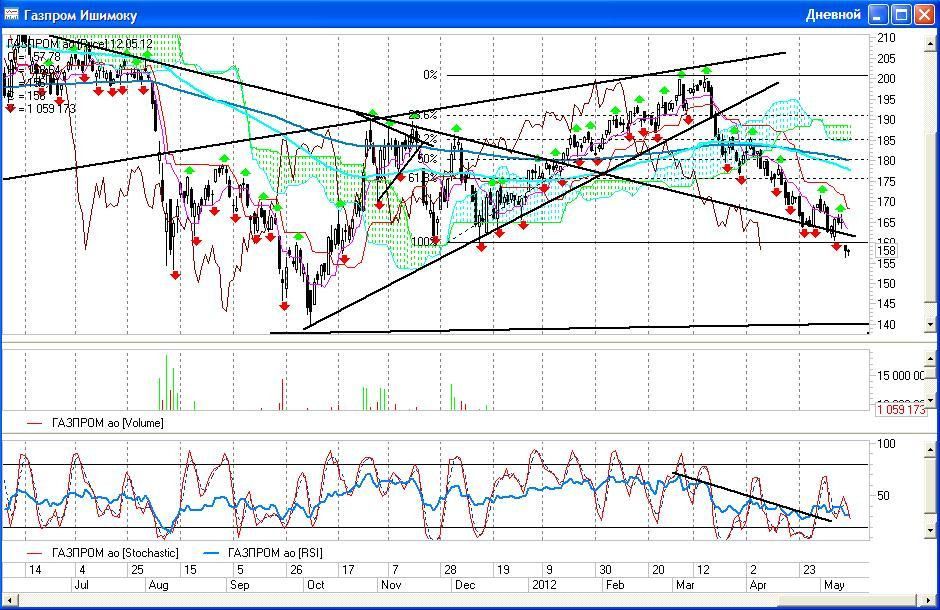Screen dimensions: 940x610
Task: Click the 2012 year label on time axis
Action: (544, 585)
